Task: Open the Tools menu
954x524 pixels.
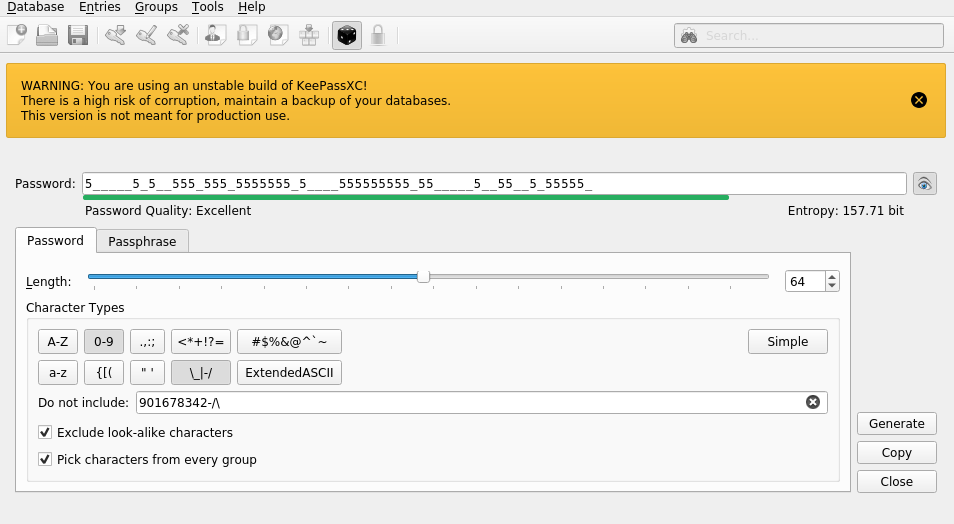Action: (207, 7)
